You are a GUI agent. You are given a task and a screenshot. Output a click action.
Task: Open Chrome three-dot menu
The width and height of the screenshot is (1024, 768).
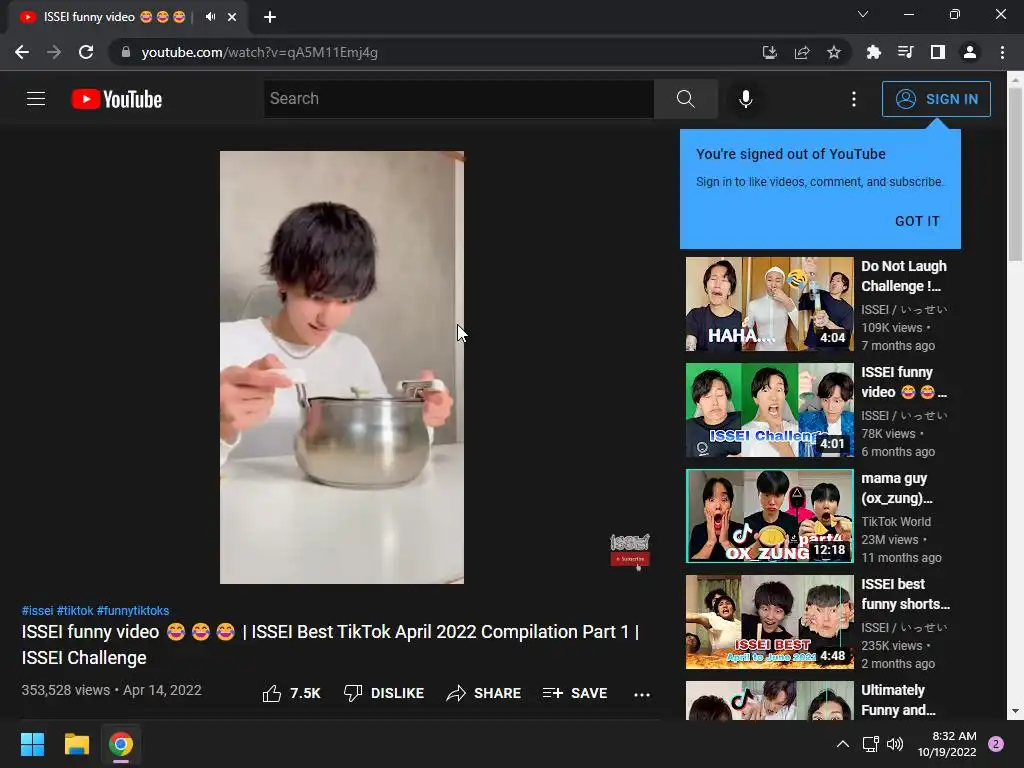pyautogui.click(x=1002, y=52)
